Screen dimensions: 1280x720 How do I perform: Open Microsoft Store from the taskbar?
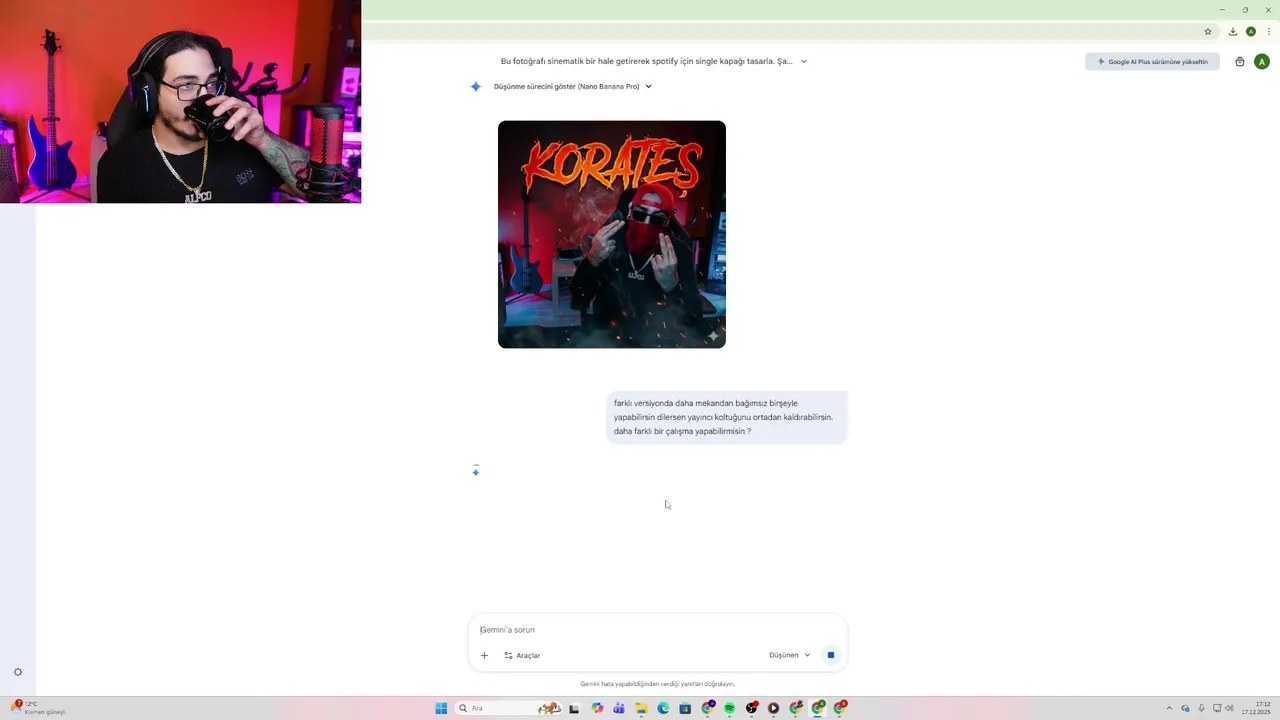tap(685, 708)
